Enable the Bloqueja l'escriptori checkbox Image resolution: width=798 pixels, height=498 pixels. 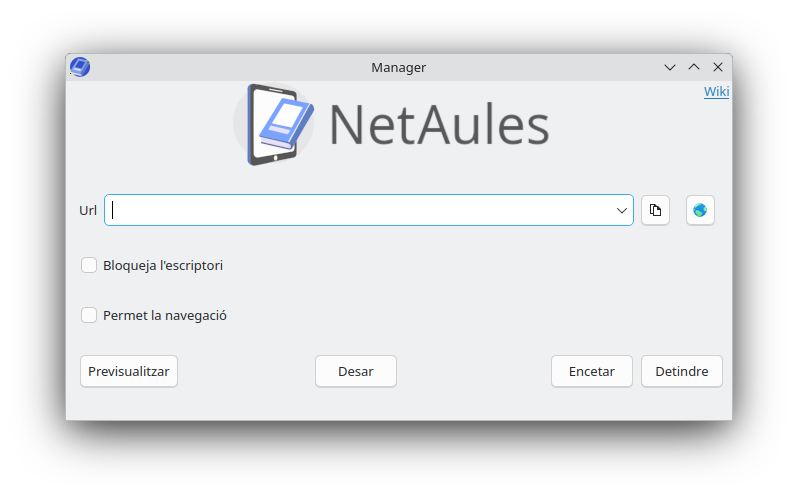(x=89, y=265)
